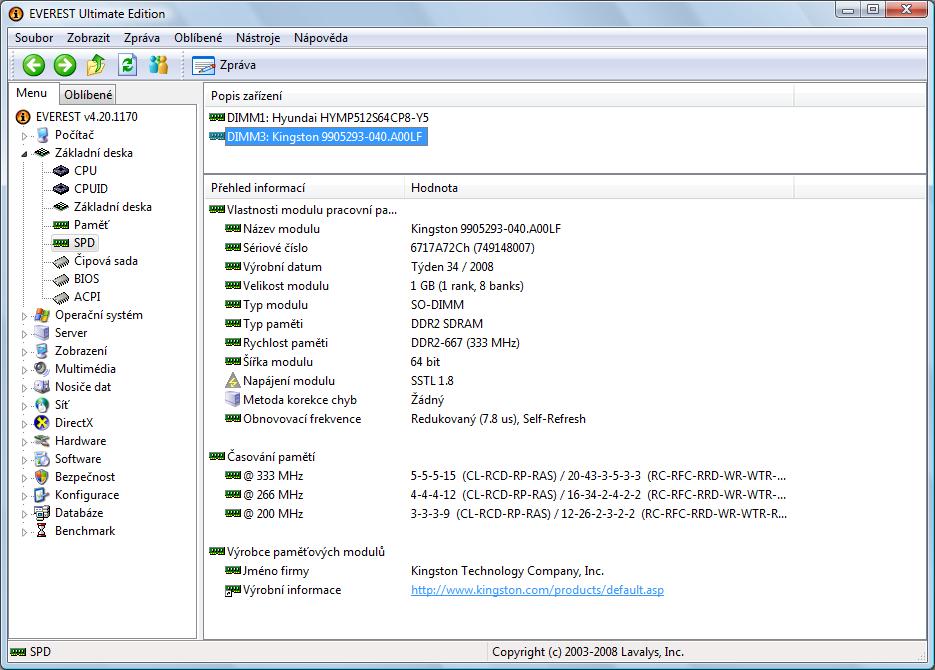Select the CPU item's chip icon
The height and width of the screenshot is (670, 935).
click(61, 171)
